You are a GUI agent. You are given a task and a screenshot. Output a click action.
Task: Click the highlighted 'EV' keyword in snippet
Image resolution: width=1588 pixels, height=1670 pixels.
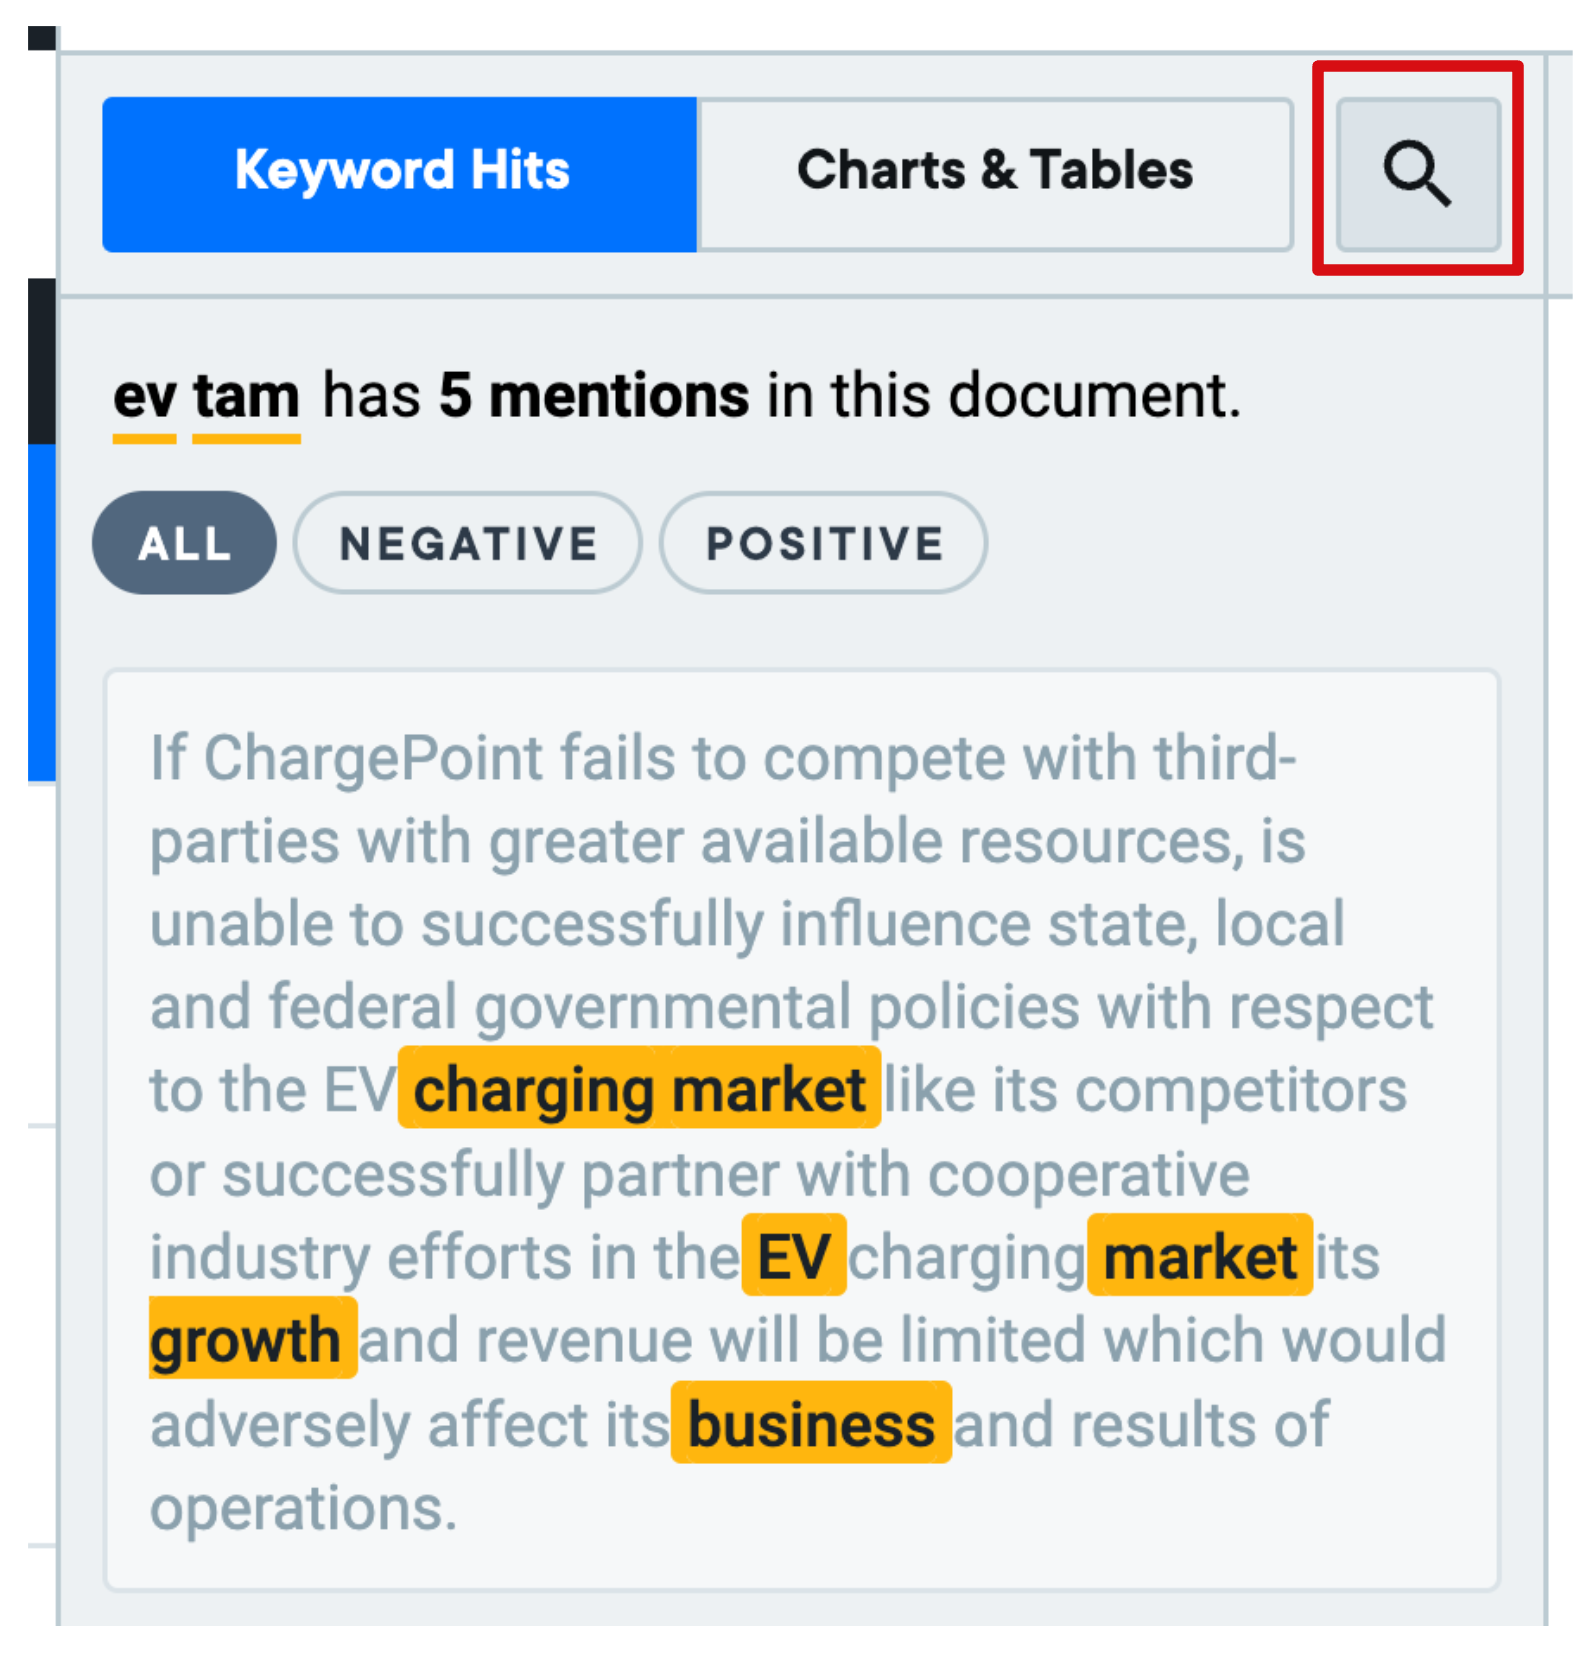(x=794, y=1255)
